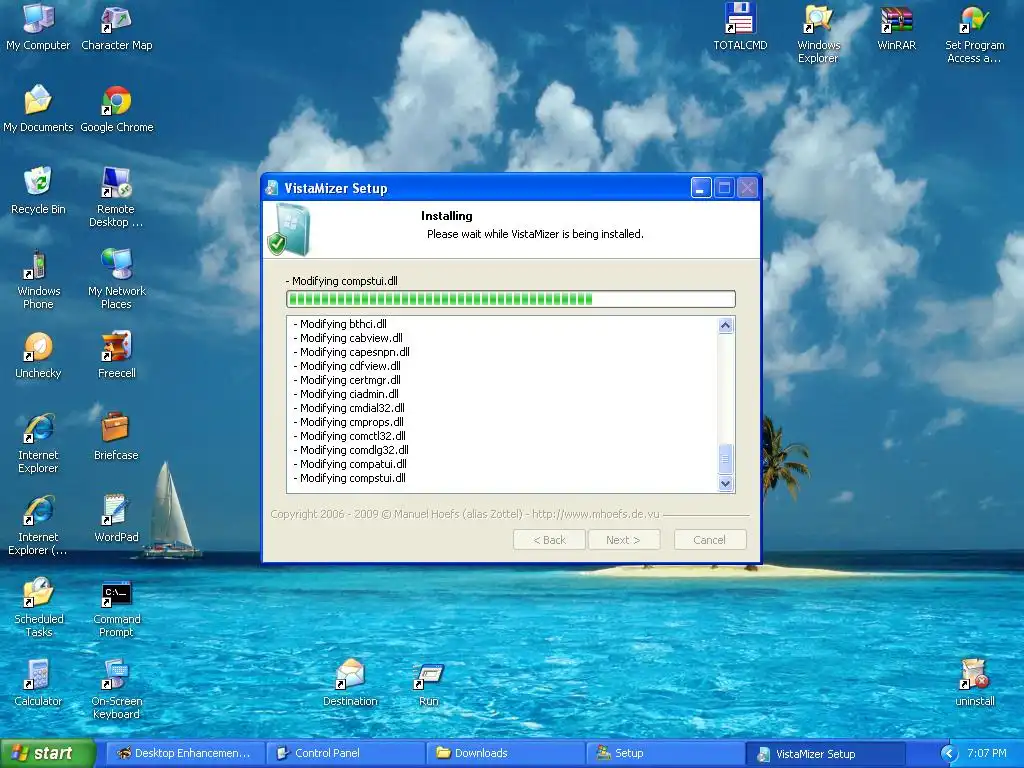Viewport: 1024px width, 768px height.
Task: Click the installation progress bar
Action: coord(511,299)
